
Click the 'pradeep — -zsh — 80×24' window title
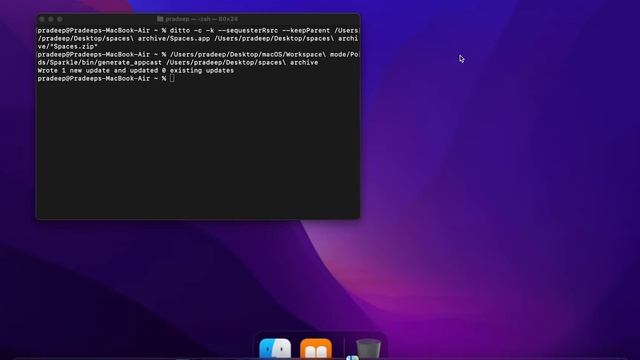coord(202,19)
